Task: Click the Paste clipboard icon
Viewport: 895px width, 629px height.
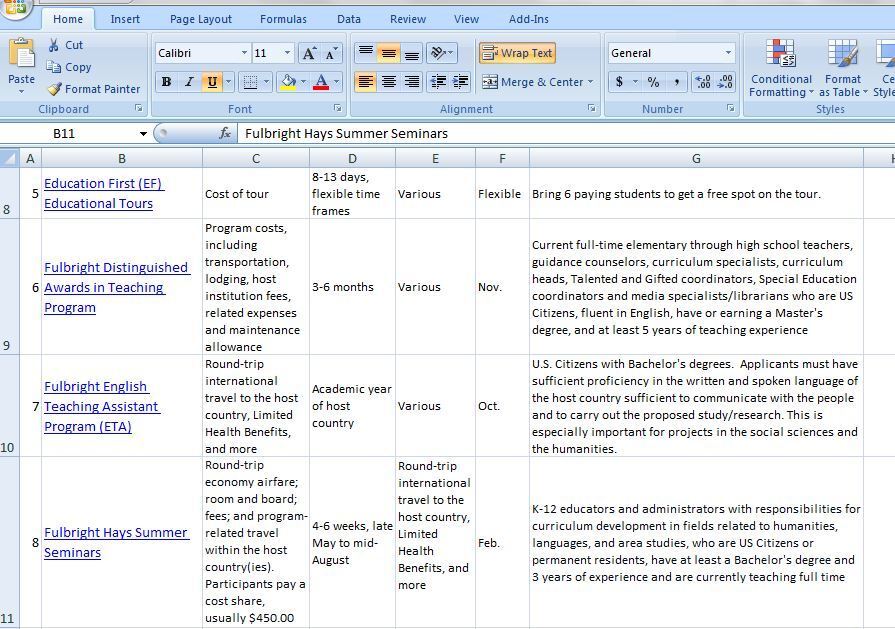Action: pos(22,55)
